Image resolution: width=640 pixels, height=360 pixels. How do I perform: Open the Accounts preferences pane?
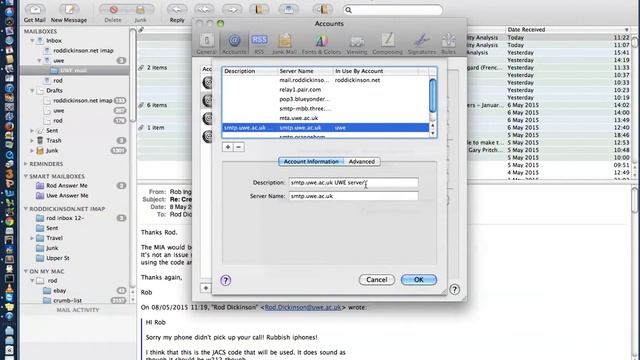(234, 43)
